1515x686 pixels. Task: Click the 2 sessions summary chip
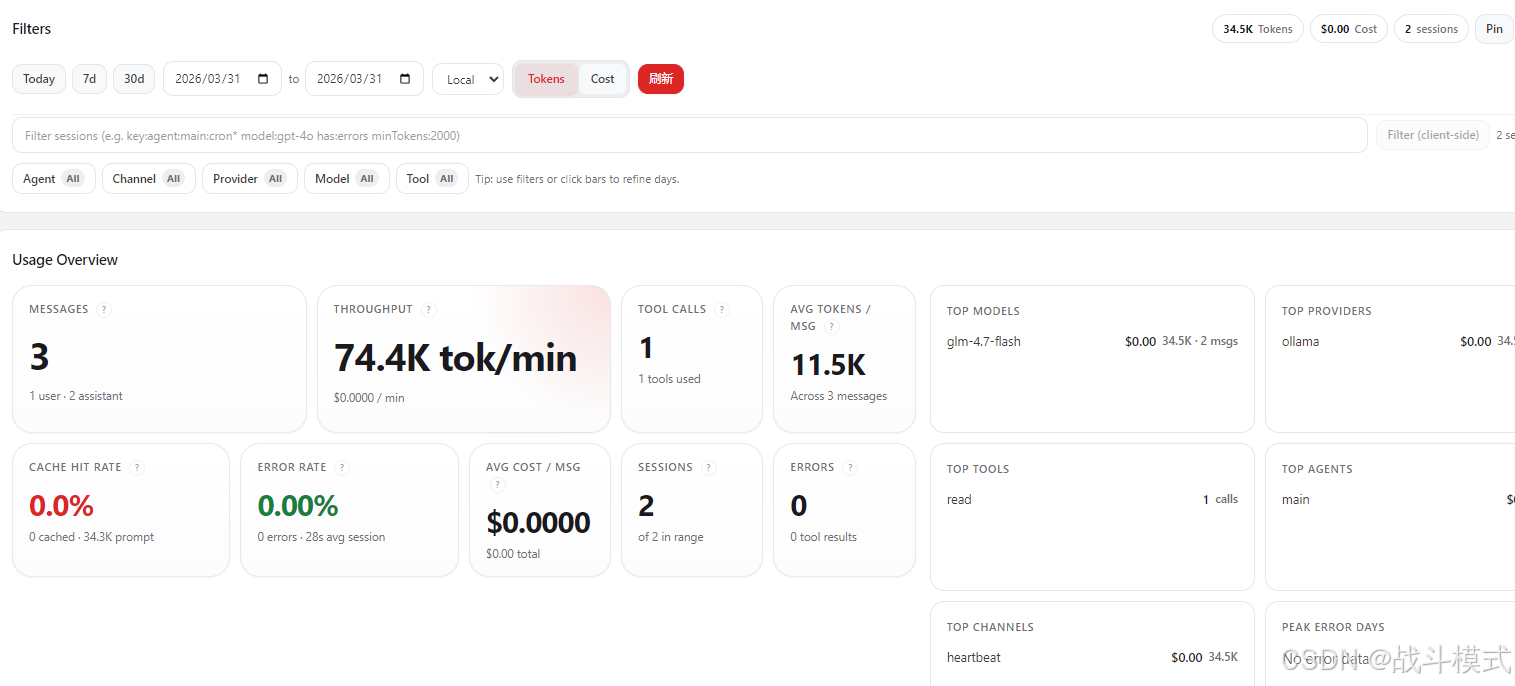pos(1431,29)
